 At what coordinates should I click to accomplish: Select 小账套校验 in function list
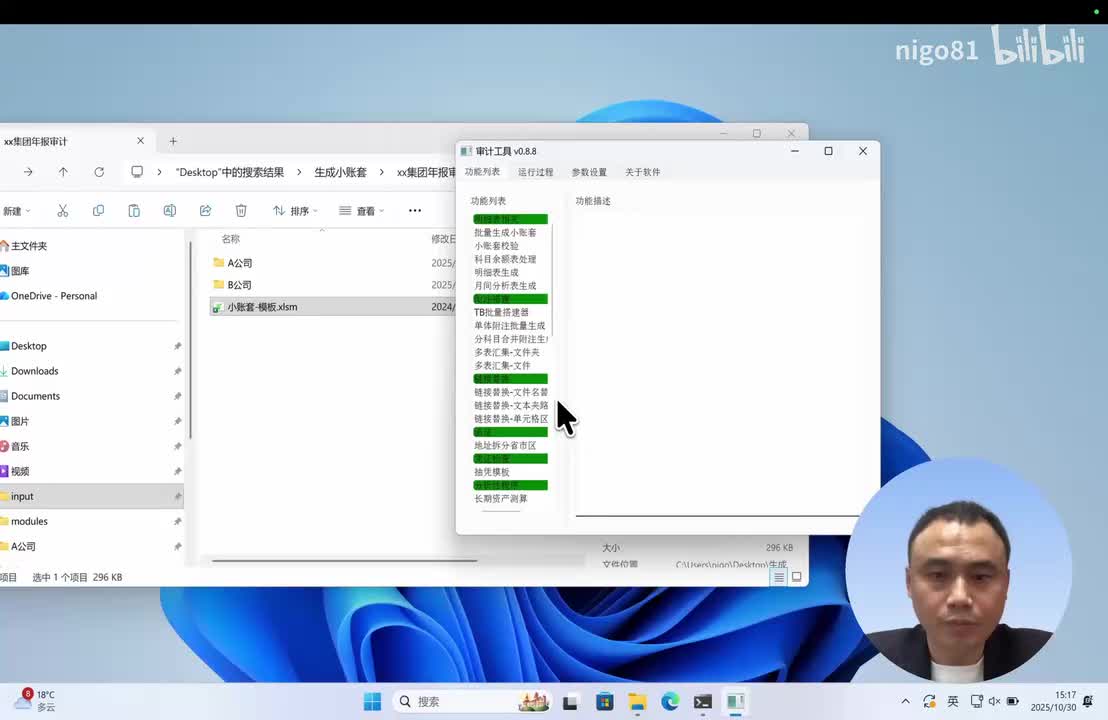click(x=496, y=246)
